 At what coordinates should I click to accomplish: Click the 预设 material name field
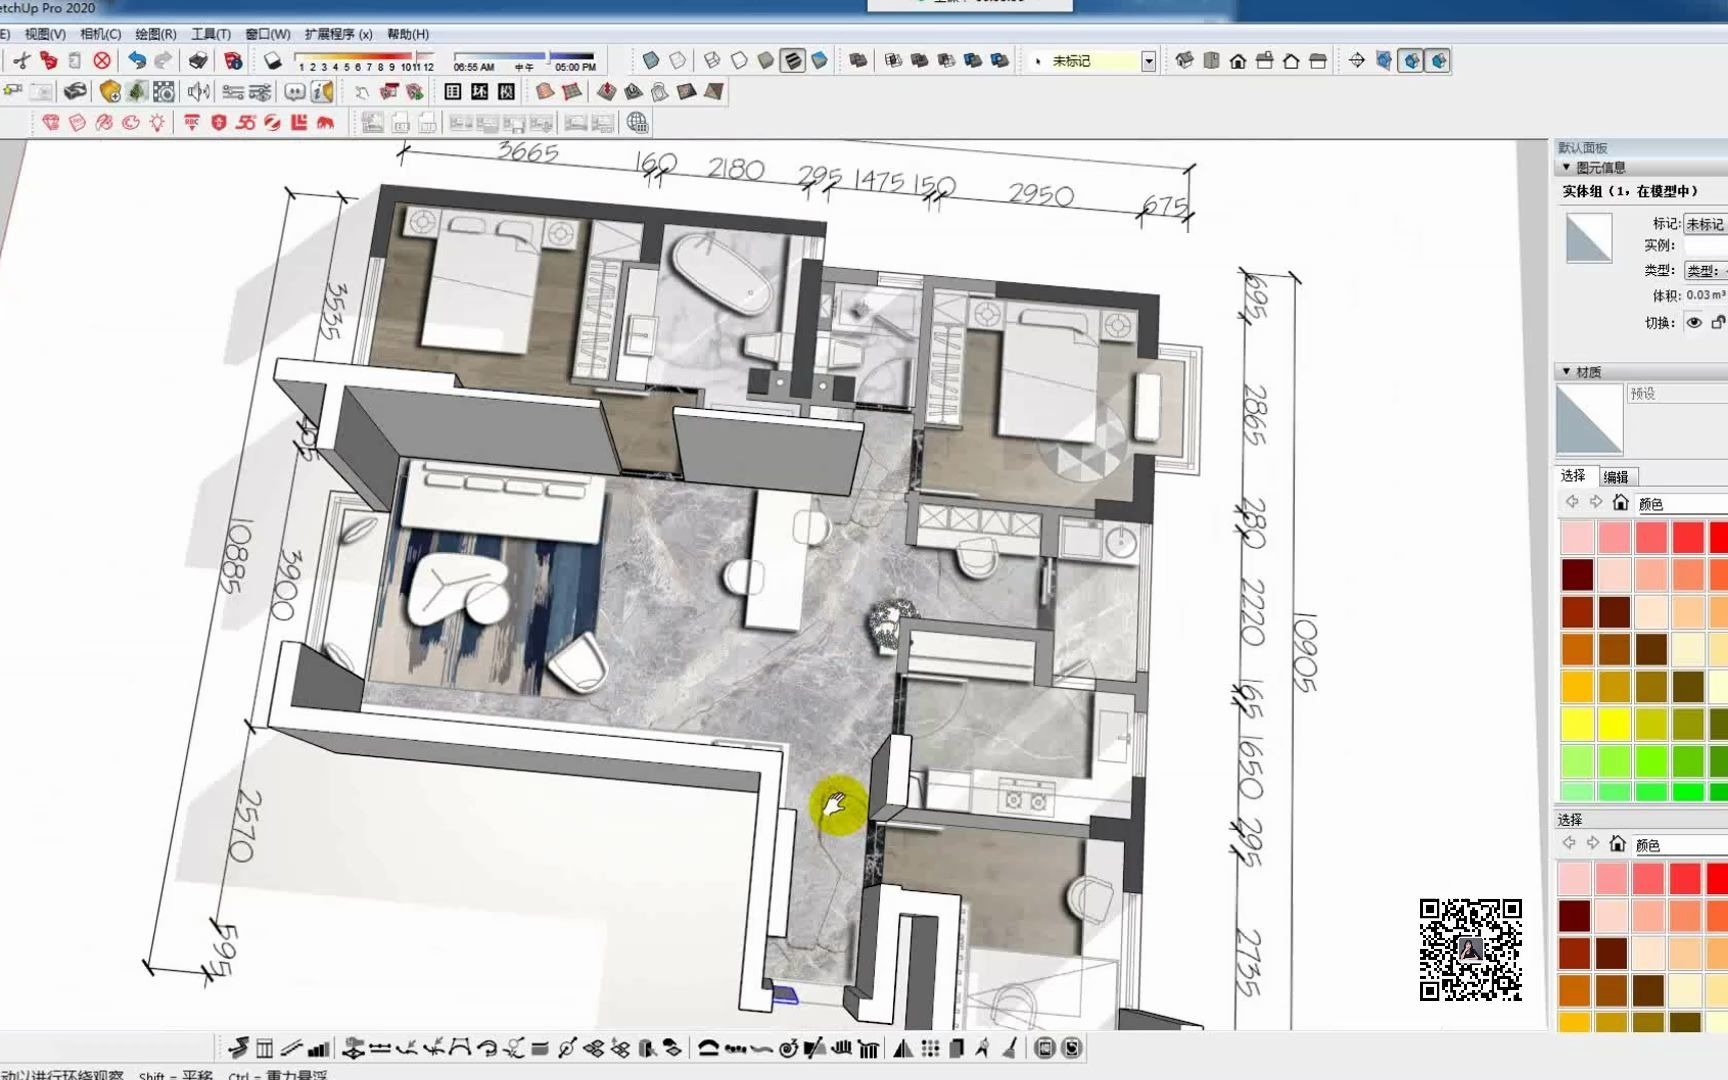pos(1677,393)
